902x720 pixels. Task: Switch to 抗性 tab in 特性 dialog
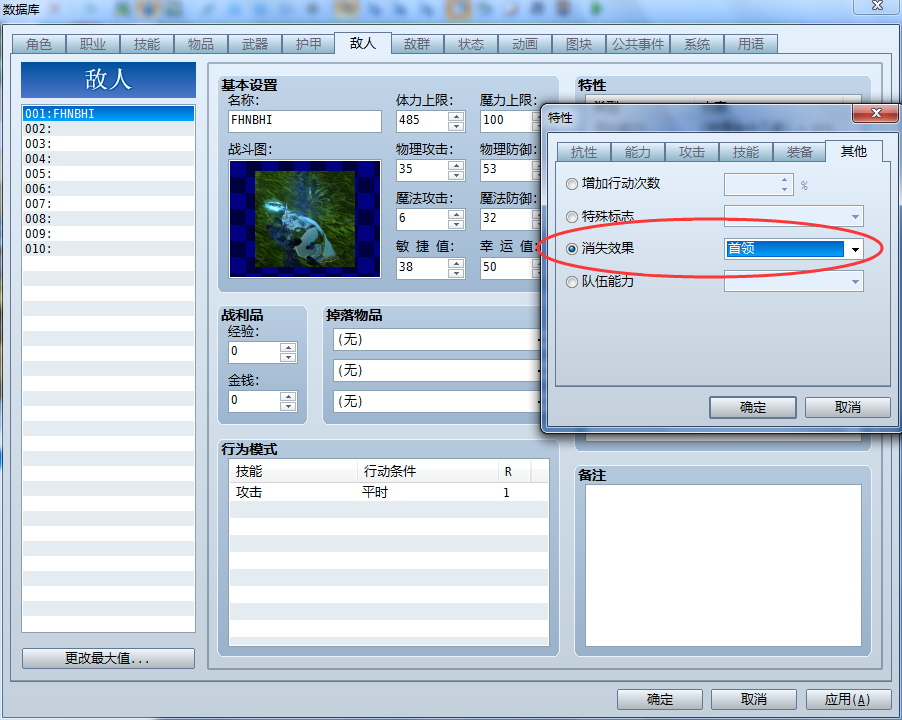click(x=584, y=152)
